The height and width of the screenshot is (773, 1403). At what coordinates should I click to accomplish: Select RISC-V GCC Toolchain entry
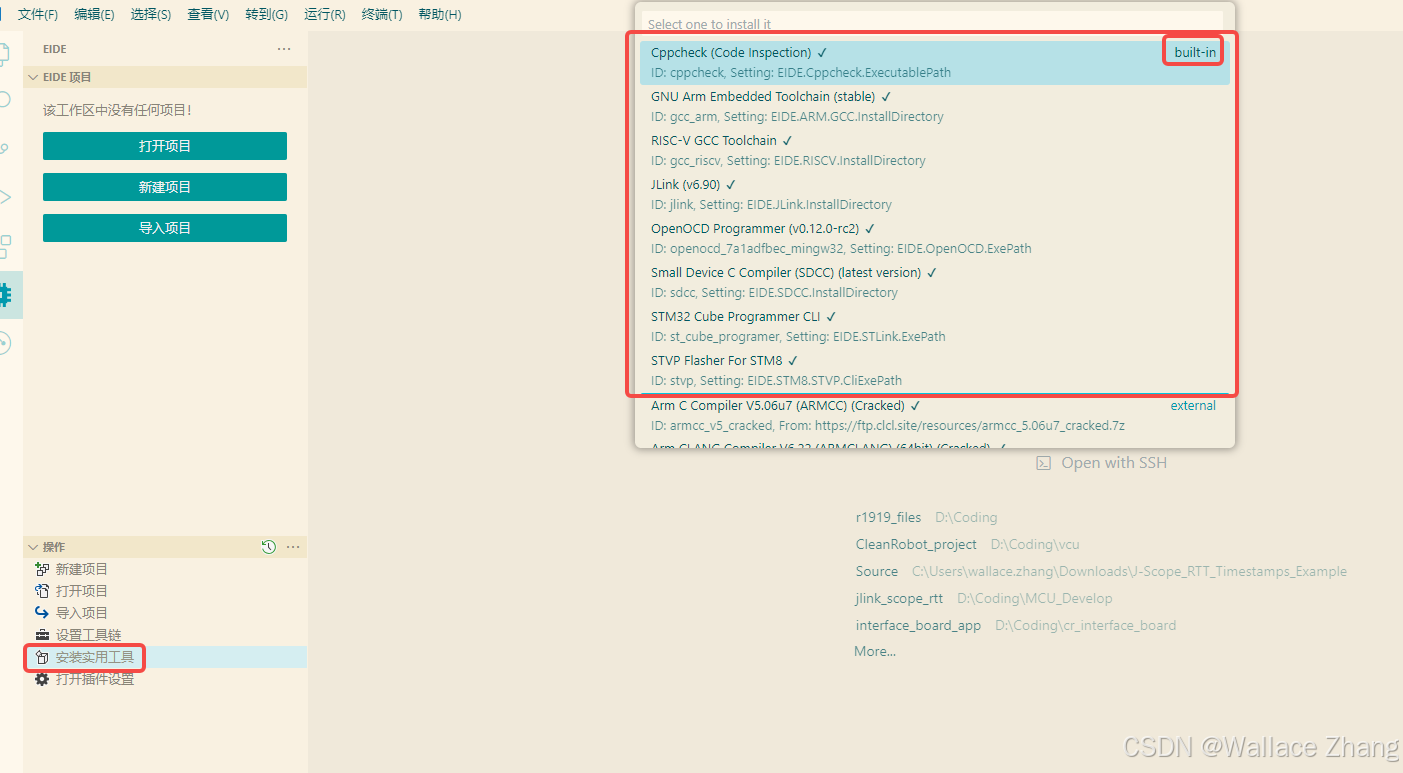point(935,150)
